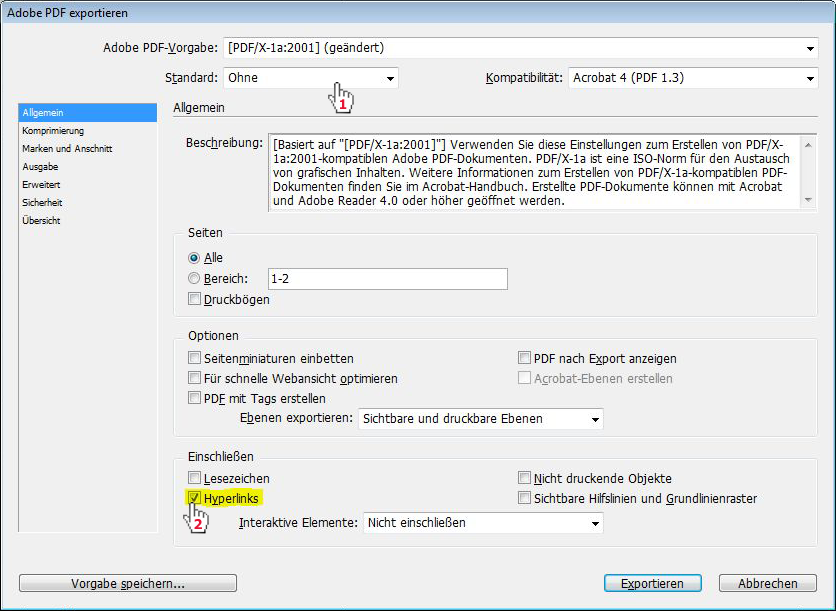The image size is (836, 611).
Task: Check Sichtbare Hilfslinien und Grundlinienraster
Action: pyautogui.click(x=525, y=498)
